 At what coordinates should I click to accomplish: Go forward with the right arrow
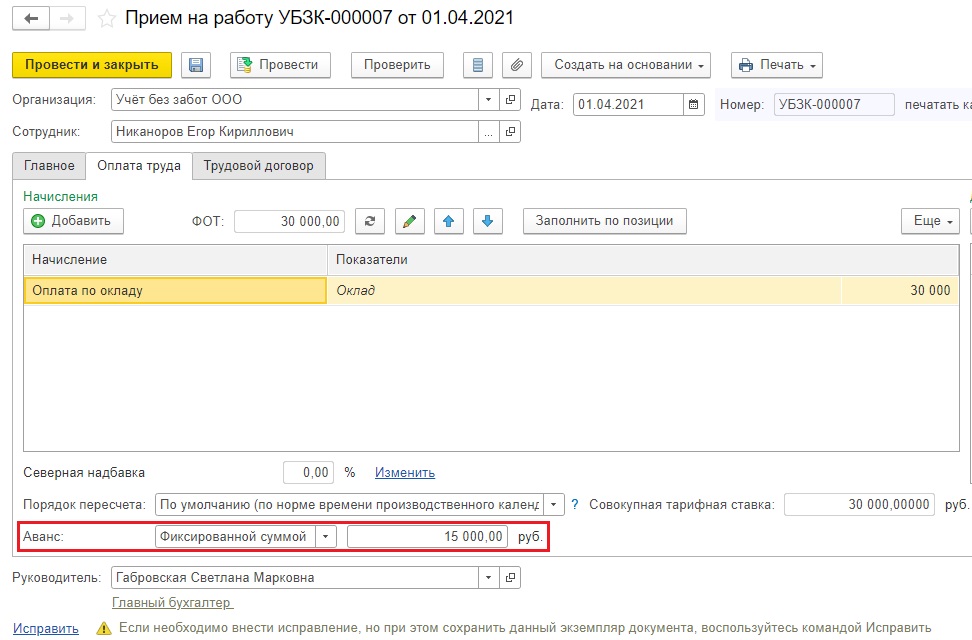68,19
